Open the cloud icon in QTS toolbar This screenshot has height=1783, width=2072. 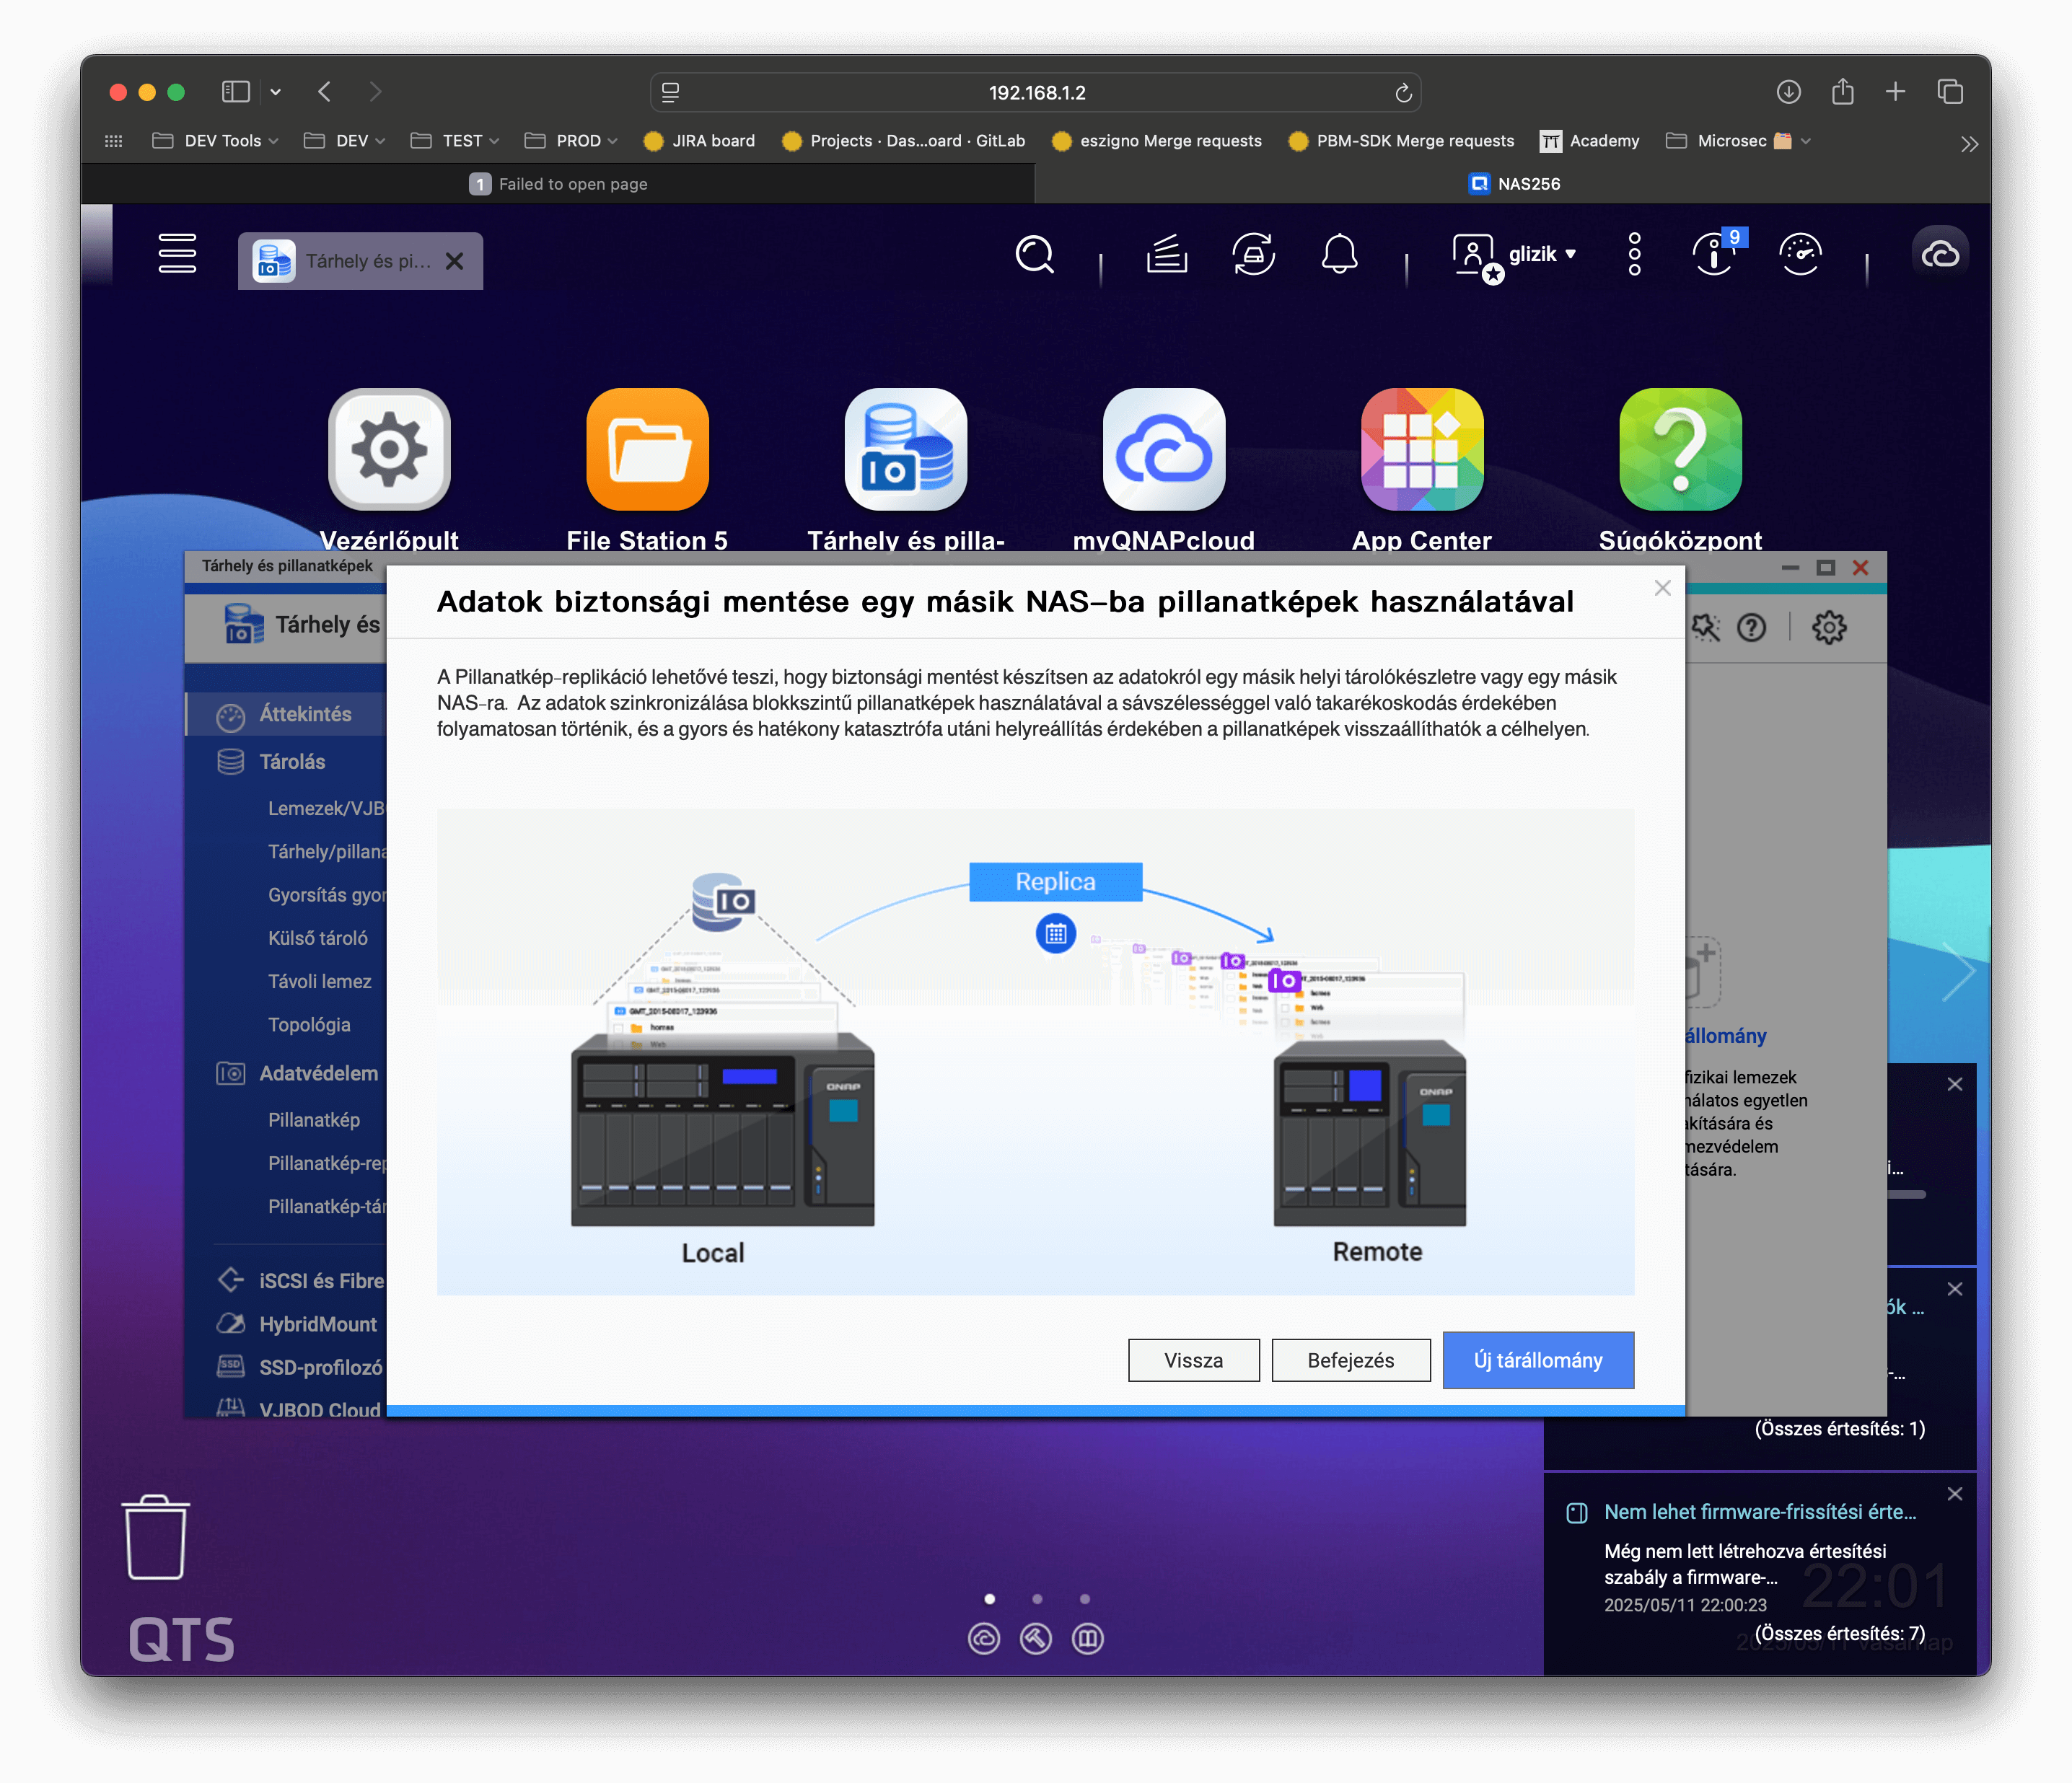point(1940,254)
